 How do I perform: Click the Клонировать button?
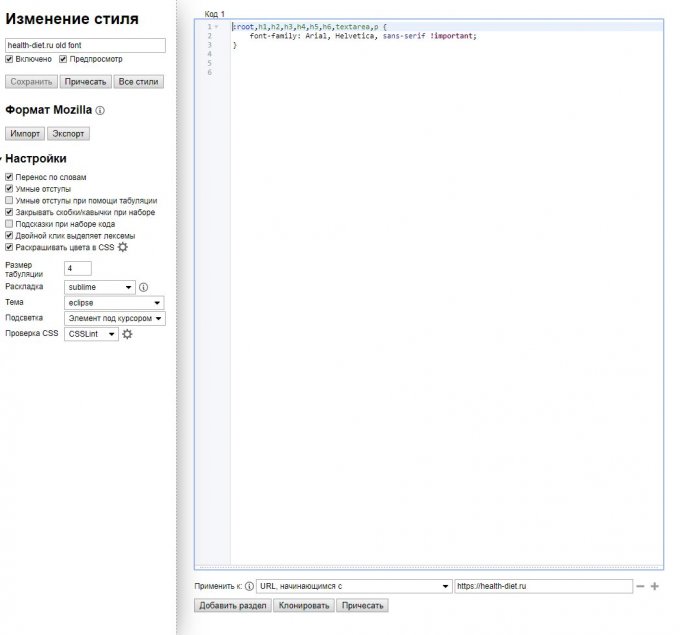303,605
